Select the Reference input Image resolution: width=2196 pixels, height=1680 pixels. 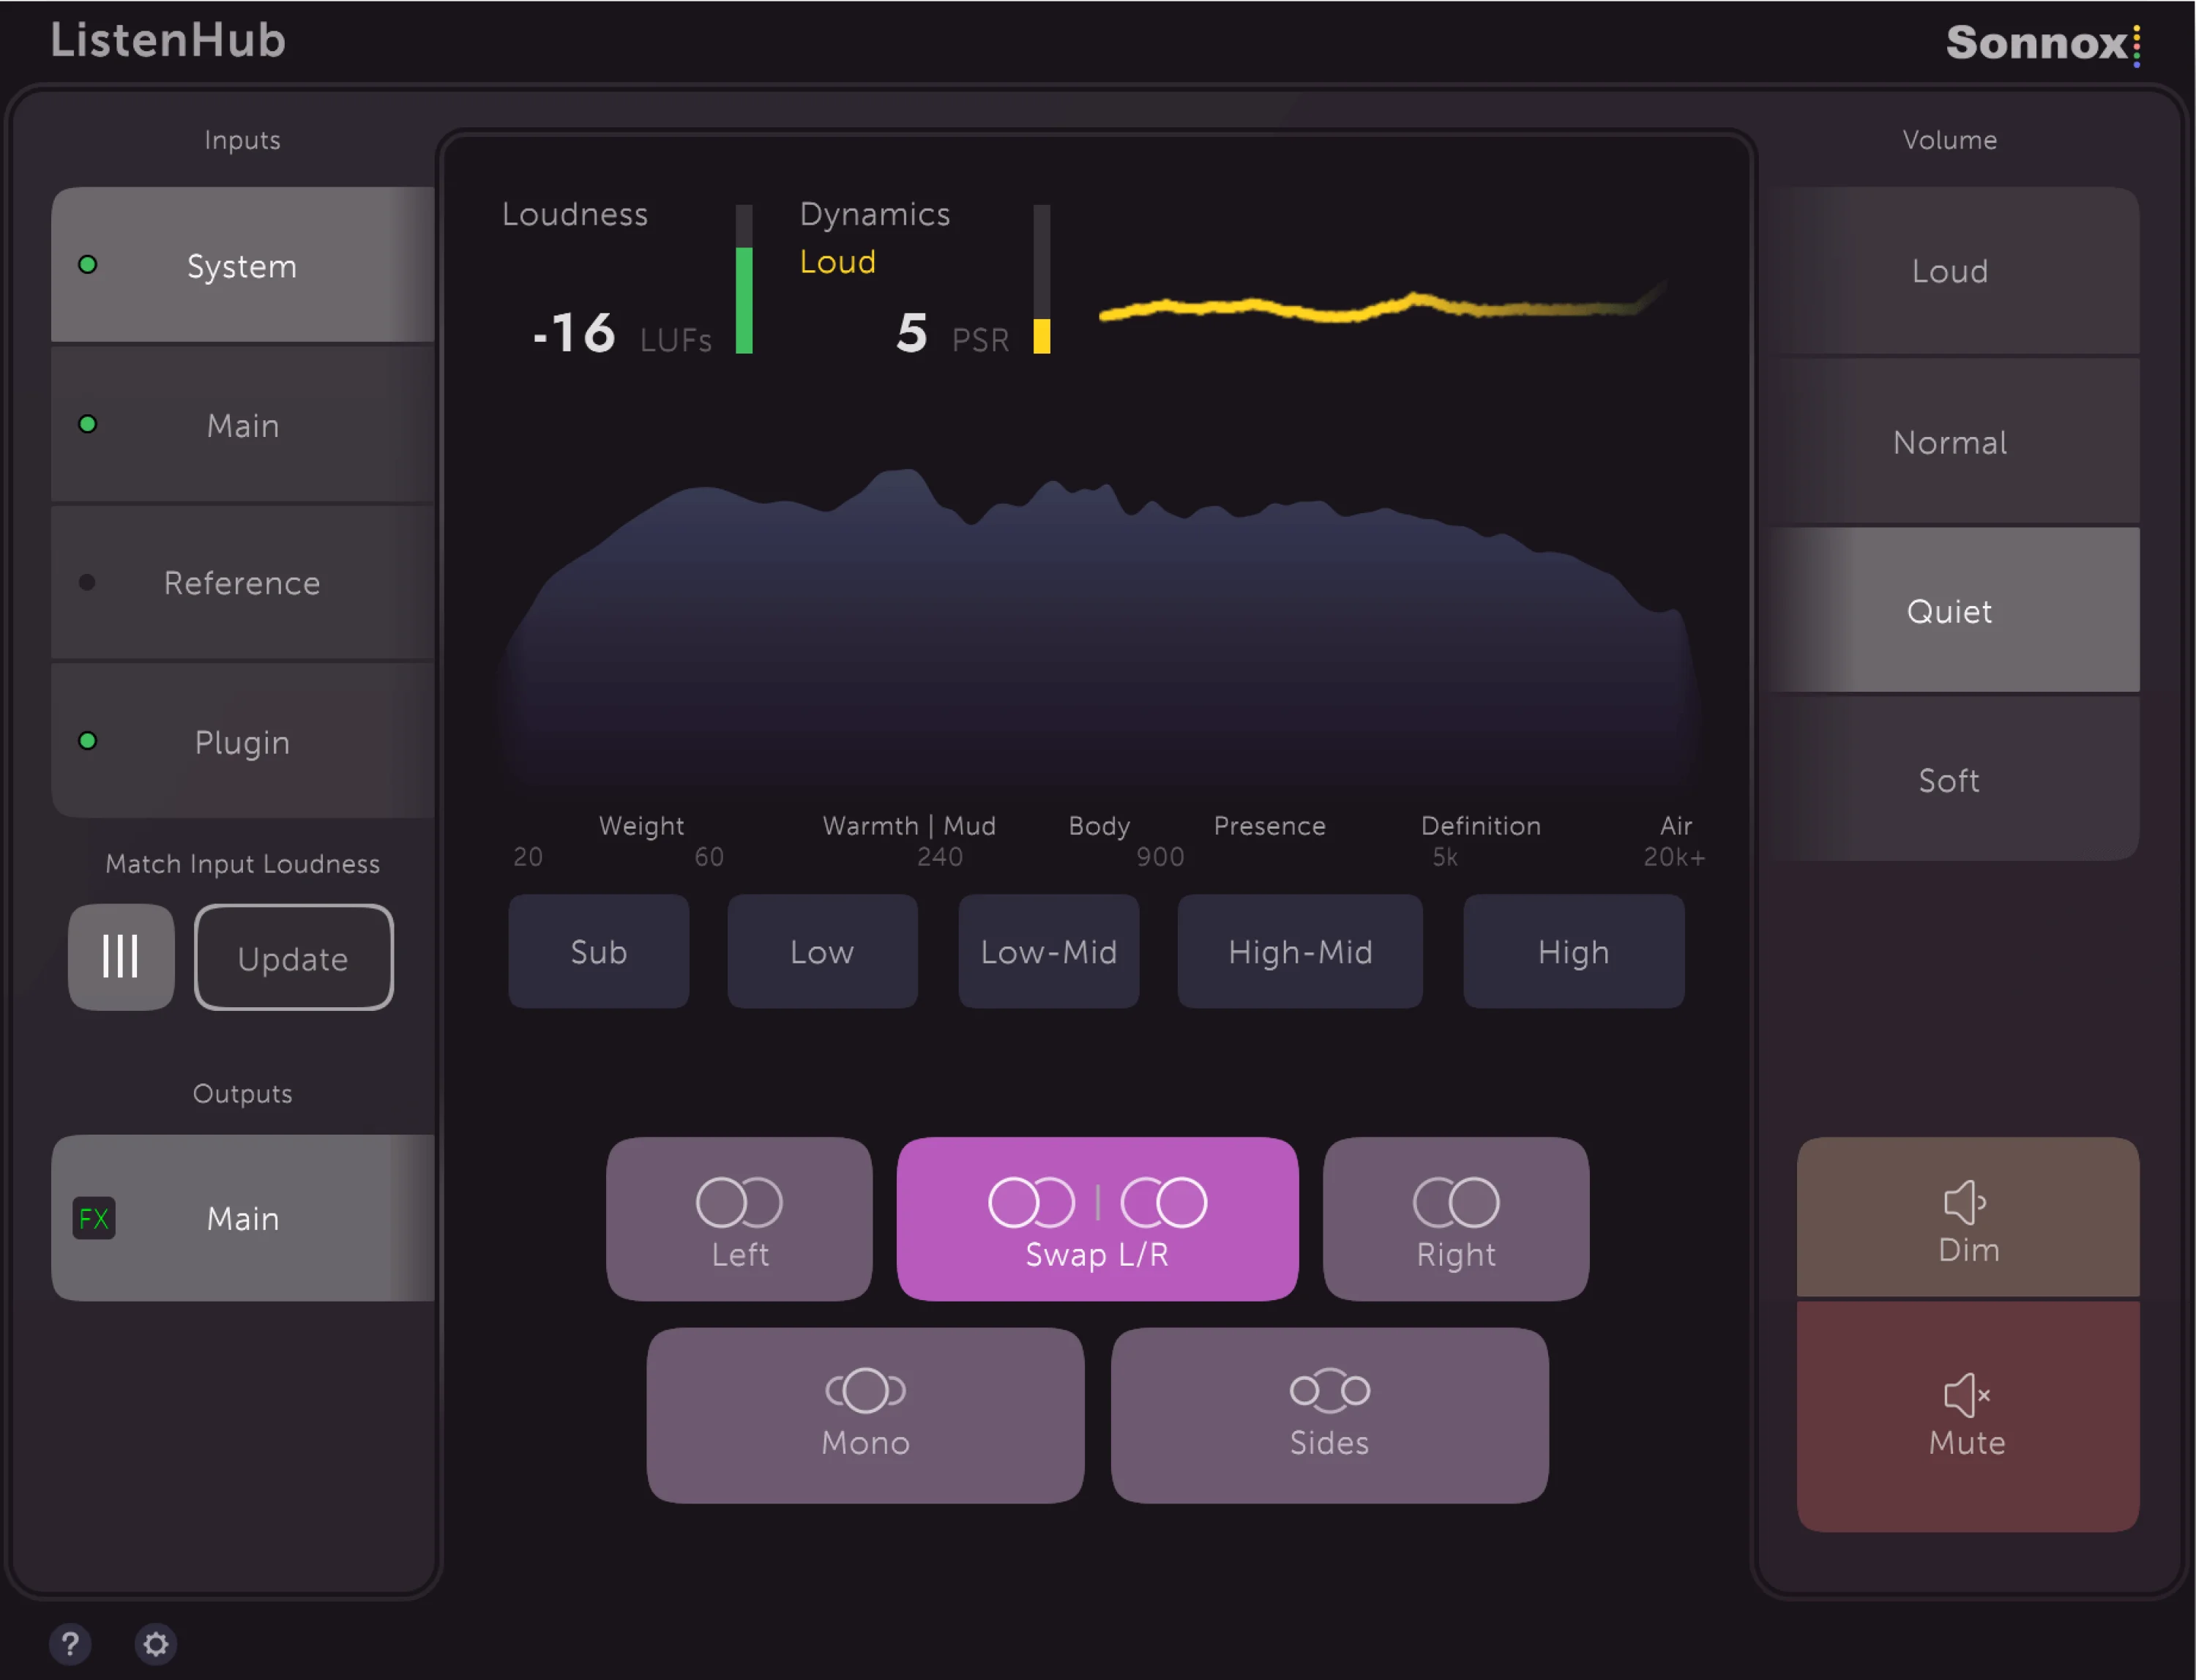(243, 583)
